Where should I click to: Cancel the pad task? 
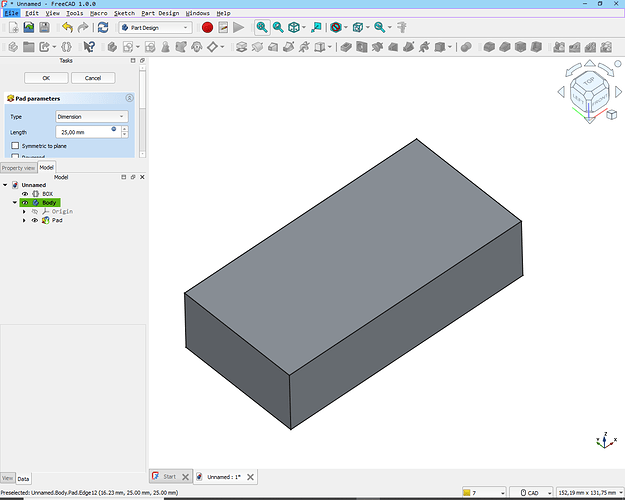click(93, 78)
